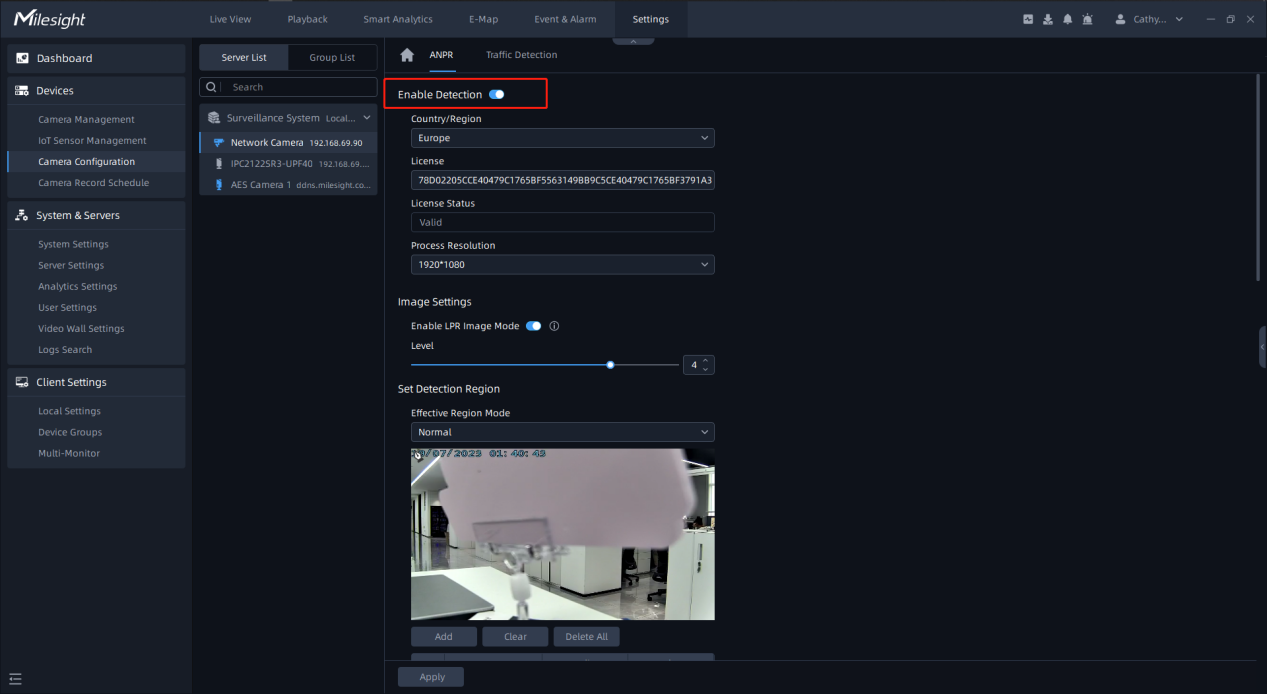Click the Apply button

[x=431, y=677]
